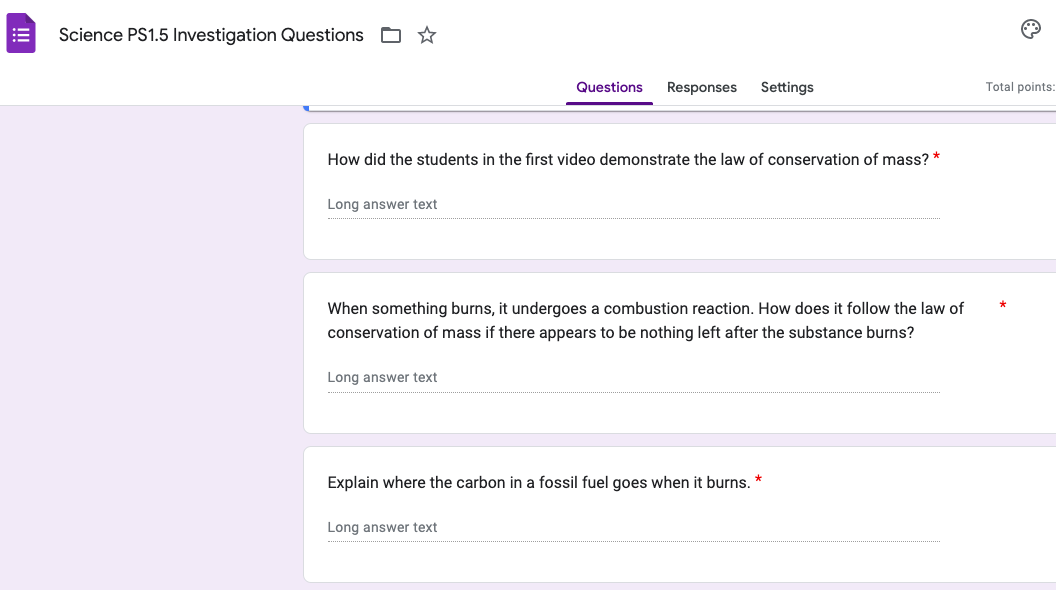
Task: Click Long answer text under first question
Action: tap(381, 204)
